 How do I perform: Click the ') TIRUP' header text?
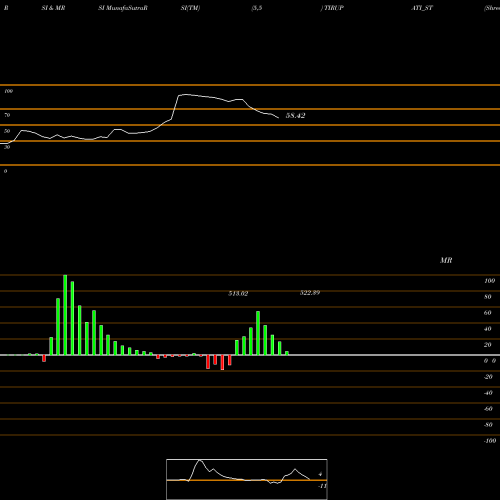332,8
